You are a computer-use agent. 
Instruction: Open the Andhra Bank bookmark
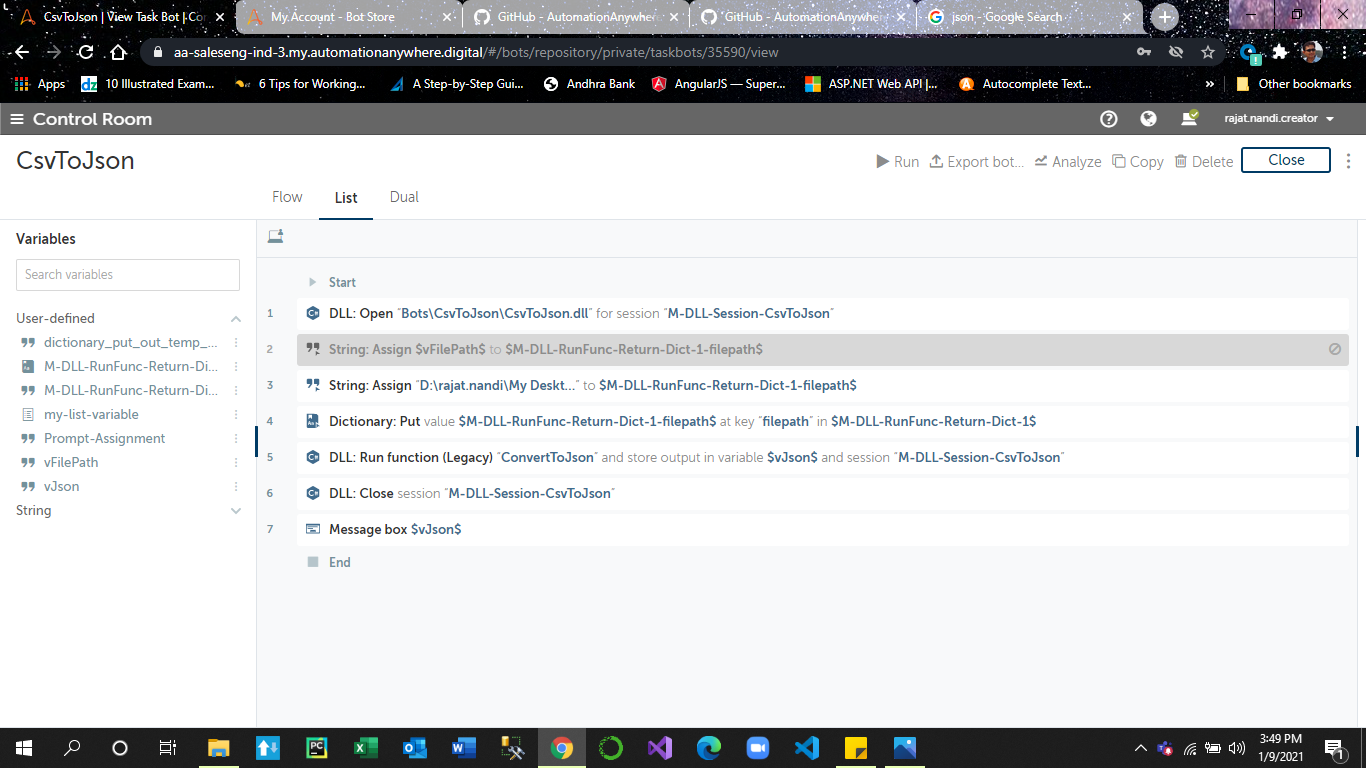pyautogui.click(x=589, y=84)
